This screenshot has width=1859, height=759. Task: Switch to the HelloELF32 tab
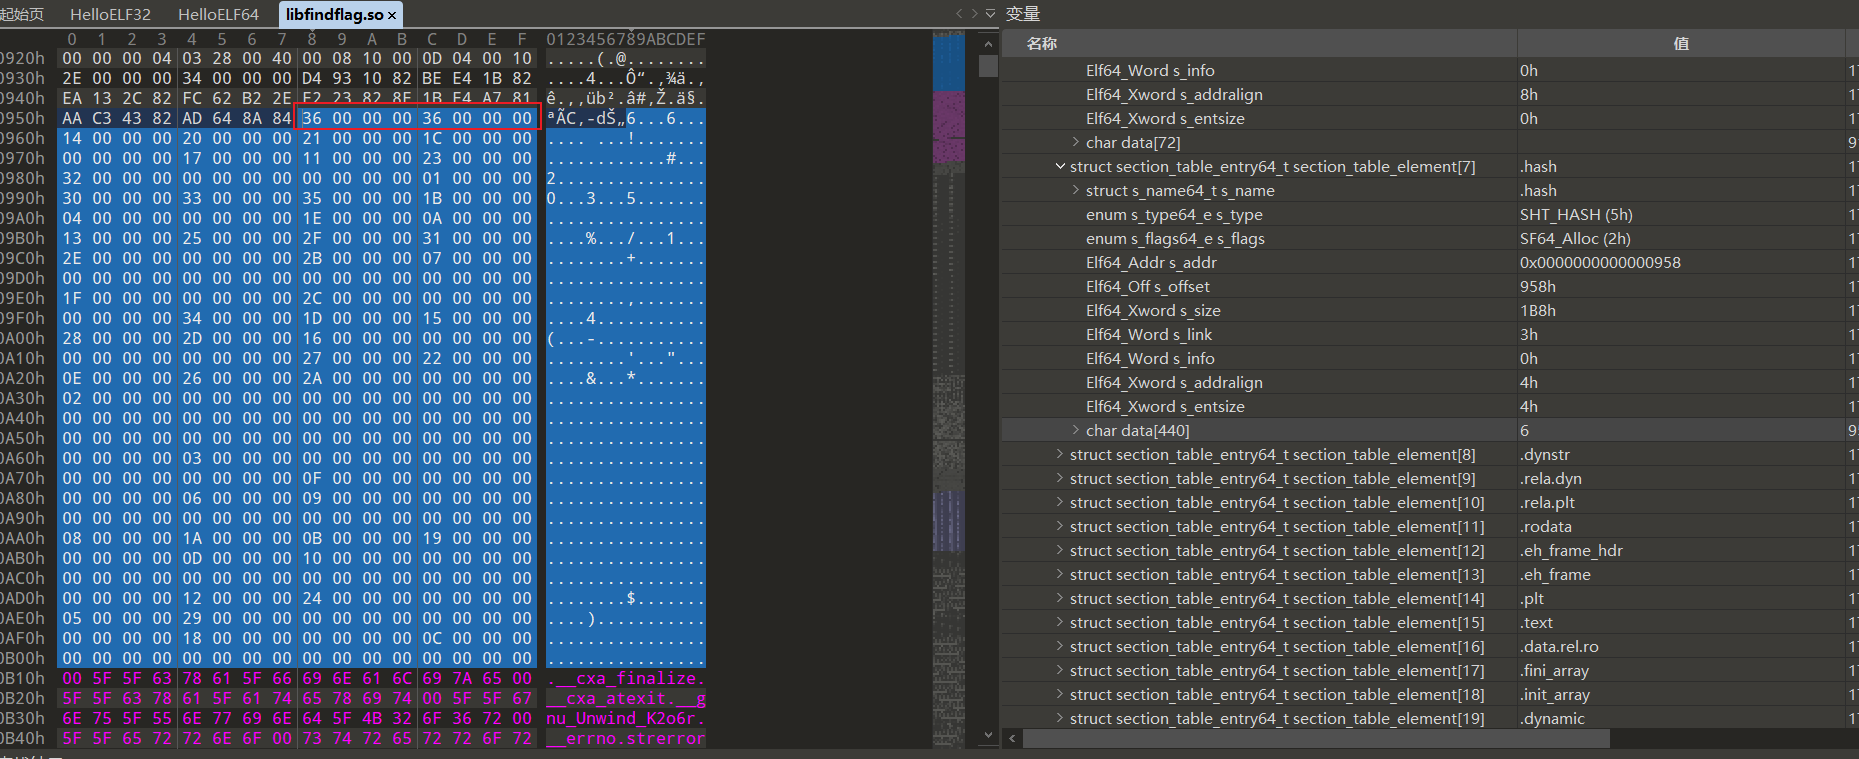[x=110, y=14]
